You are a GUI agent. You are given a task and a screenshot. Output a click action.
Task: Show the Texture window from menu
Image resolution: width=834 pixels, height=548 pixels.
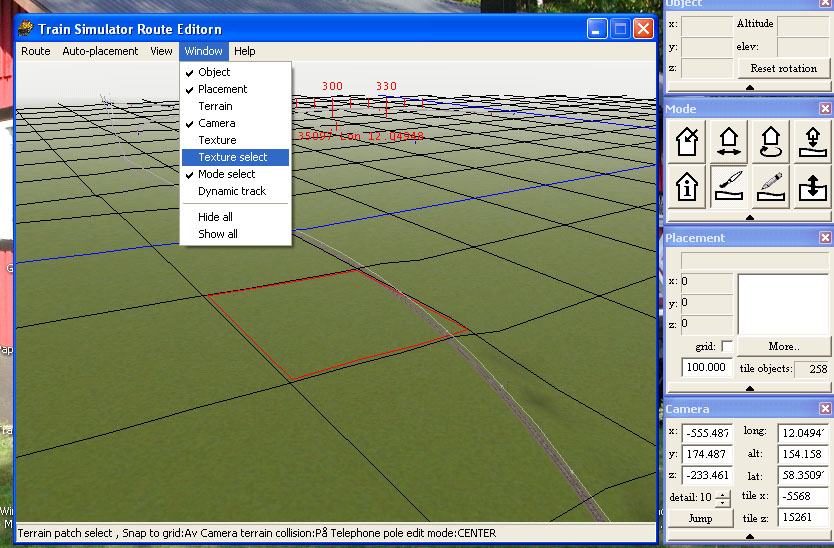235,140
